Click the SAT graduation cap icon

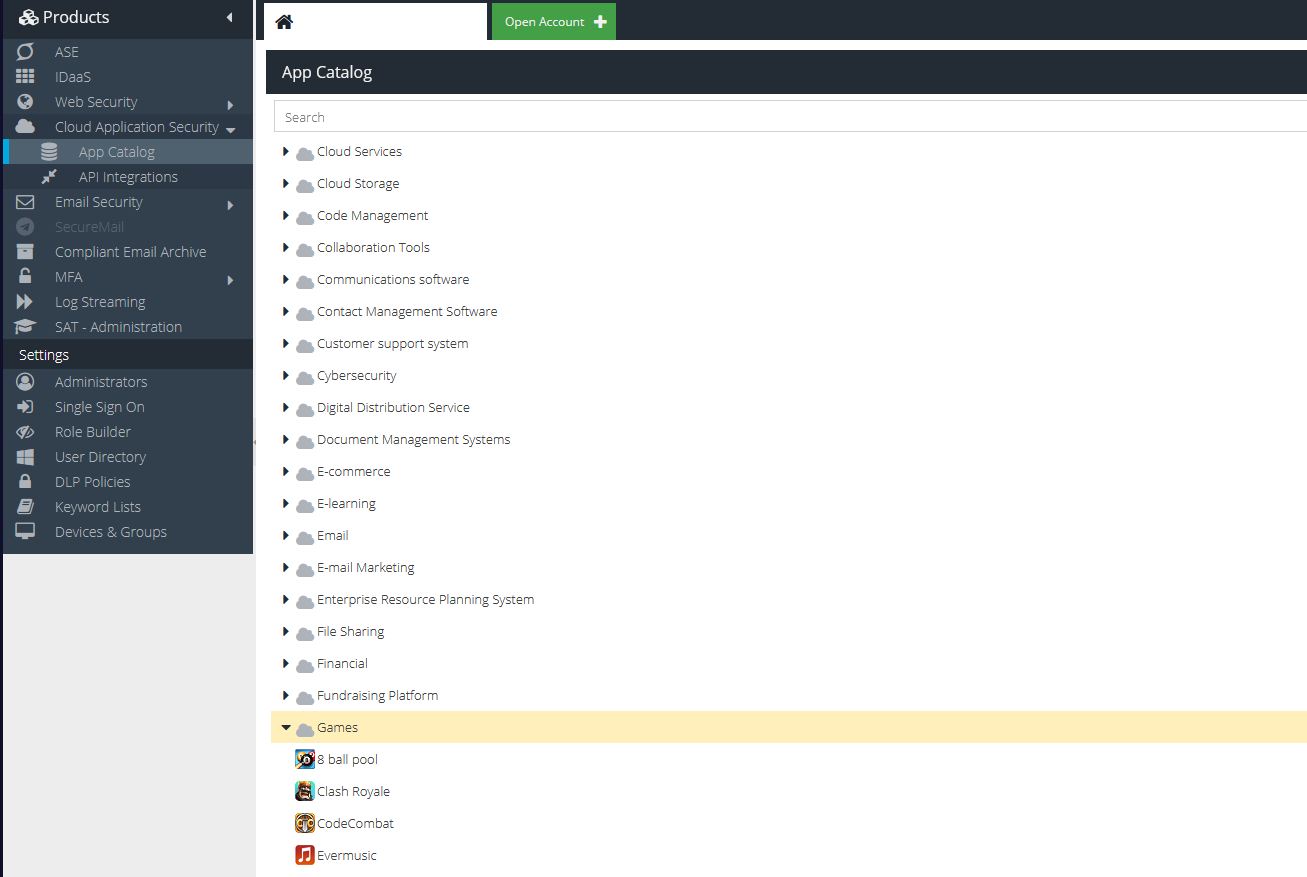pyautogui.click(x=25, y=327)
